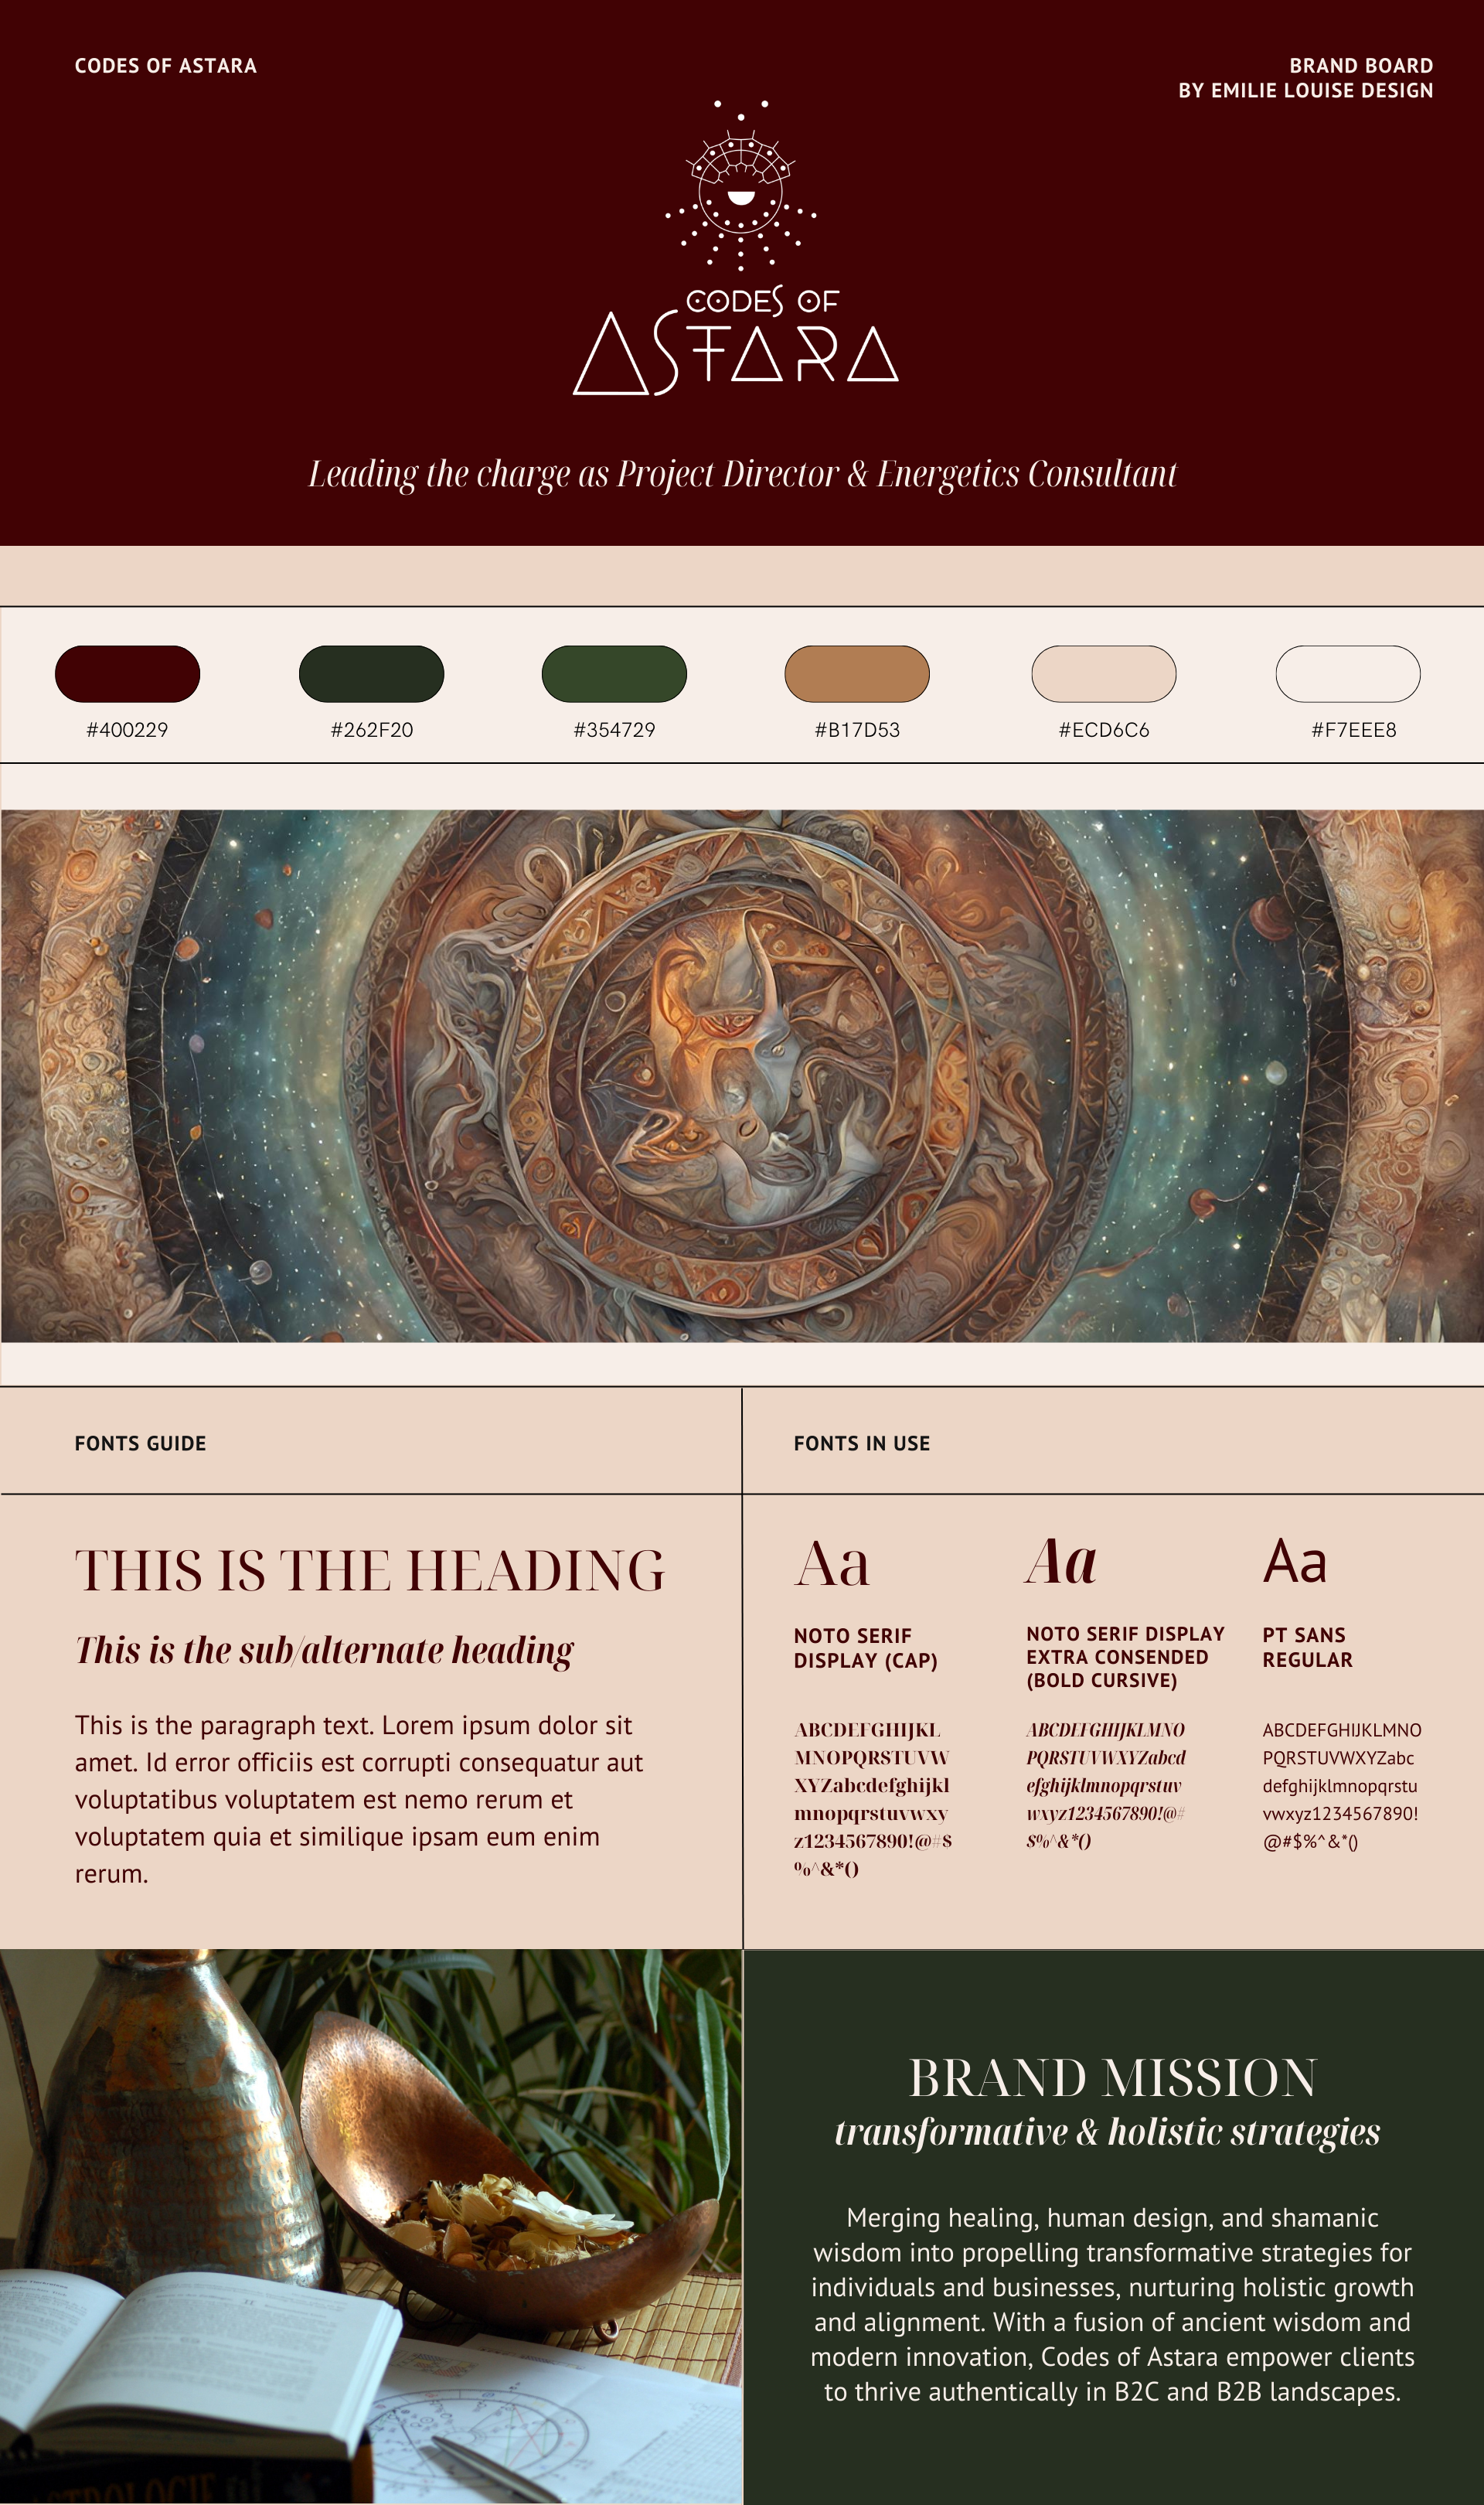Click the Brand Mission title
This screenshot has width=1484, height=2505.
click(x=1112, y=2078)
